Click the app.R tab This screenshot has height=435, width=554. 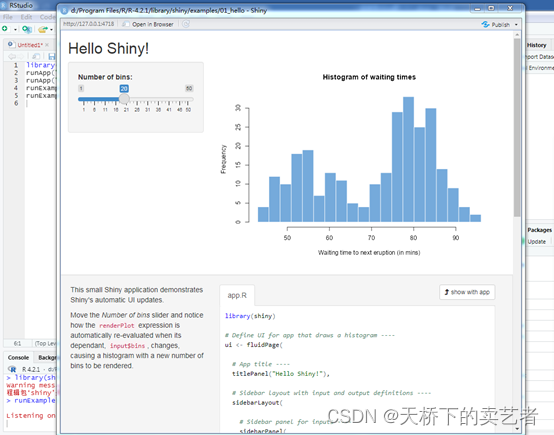tap(237, 295)
